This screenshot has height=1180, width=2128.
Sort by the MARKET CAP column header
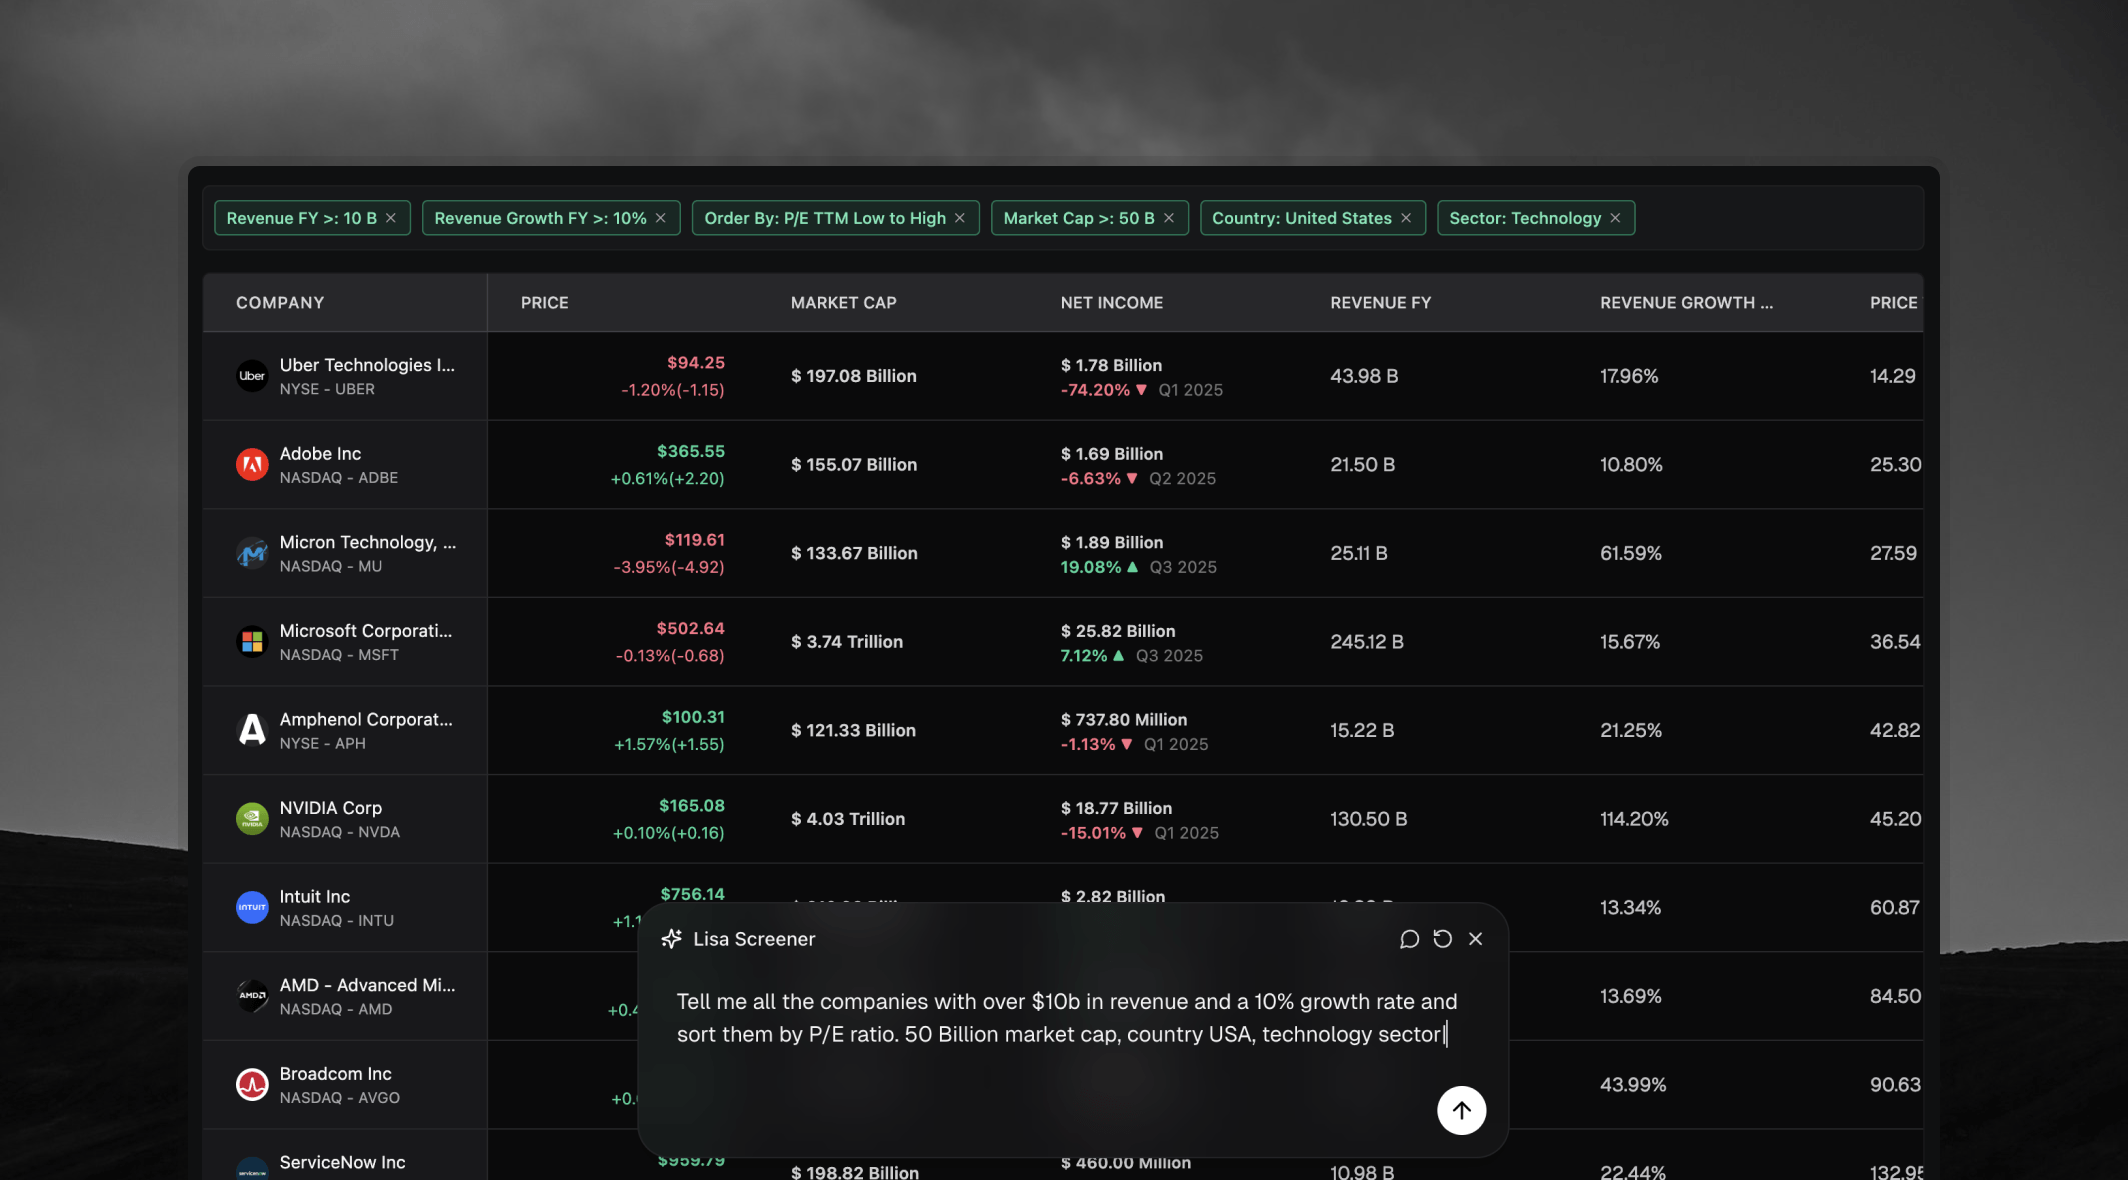point(843,303)
